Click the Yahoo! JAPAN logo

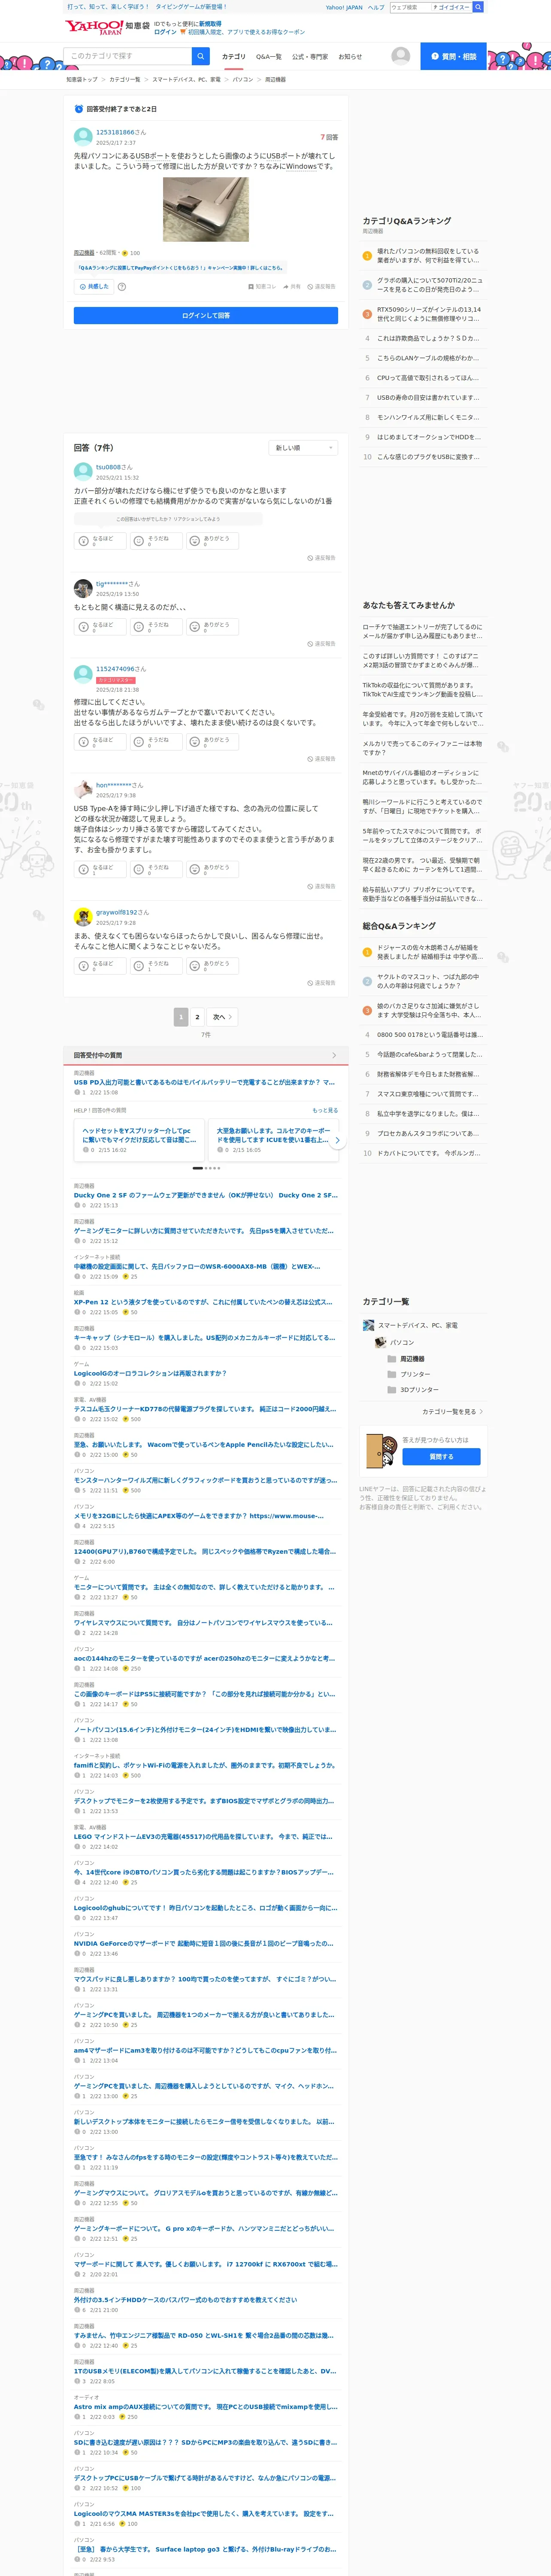pos(93,27)
